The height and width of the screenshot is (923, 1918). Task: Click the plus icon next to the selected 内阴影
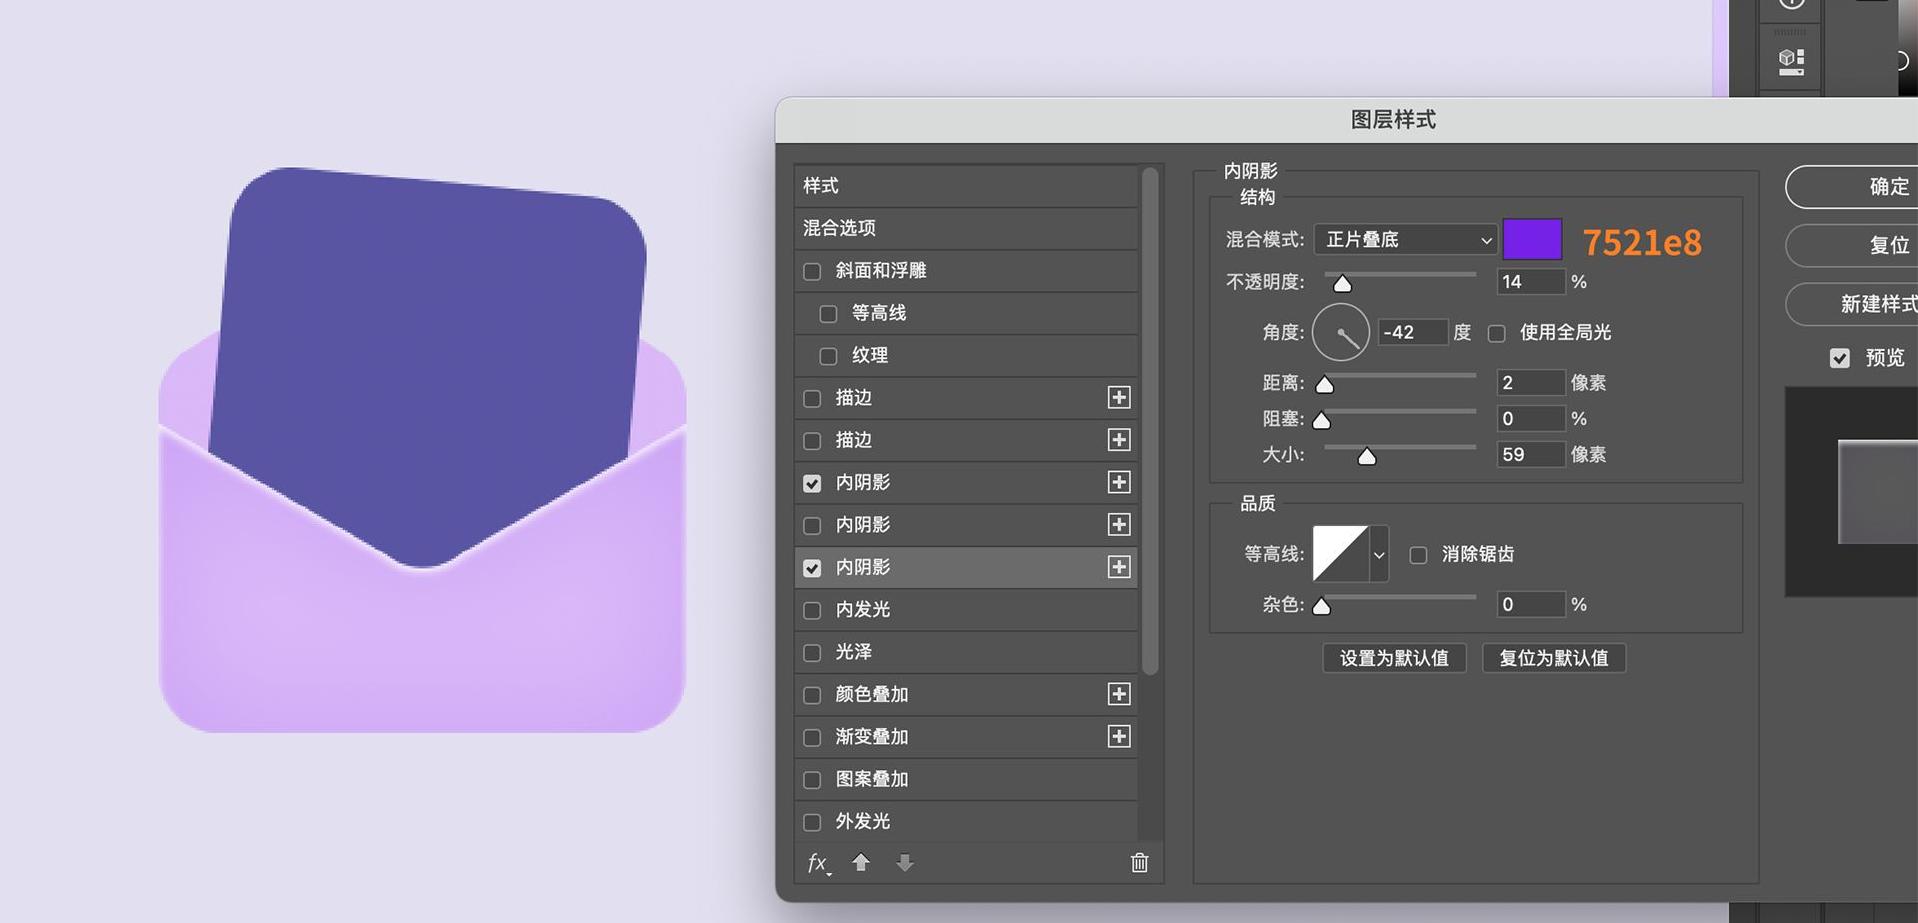[1119, 567]
